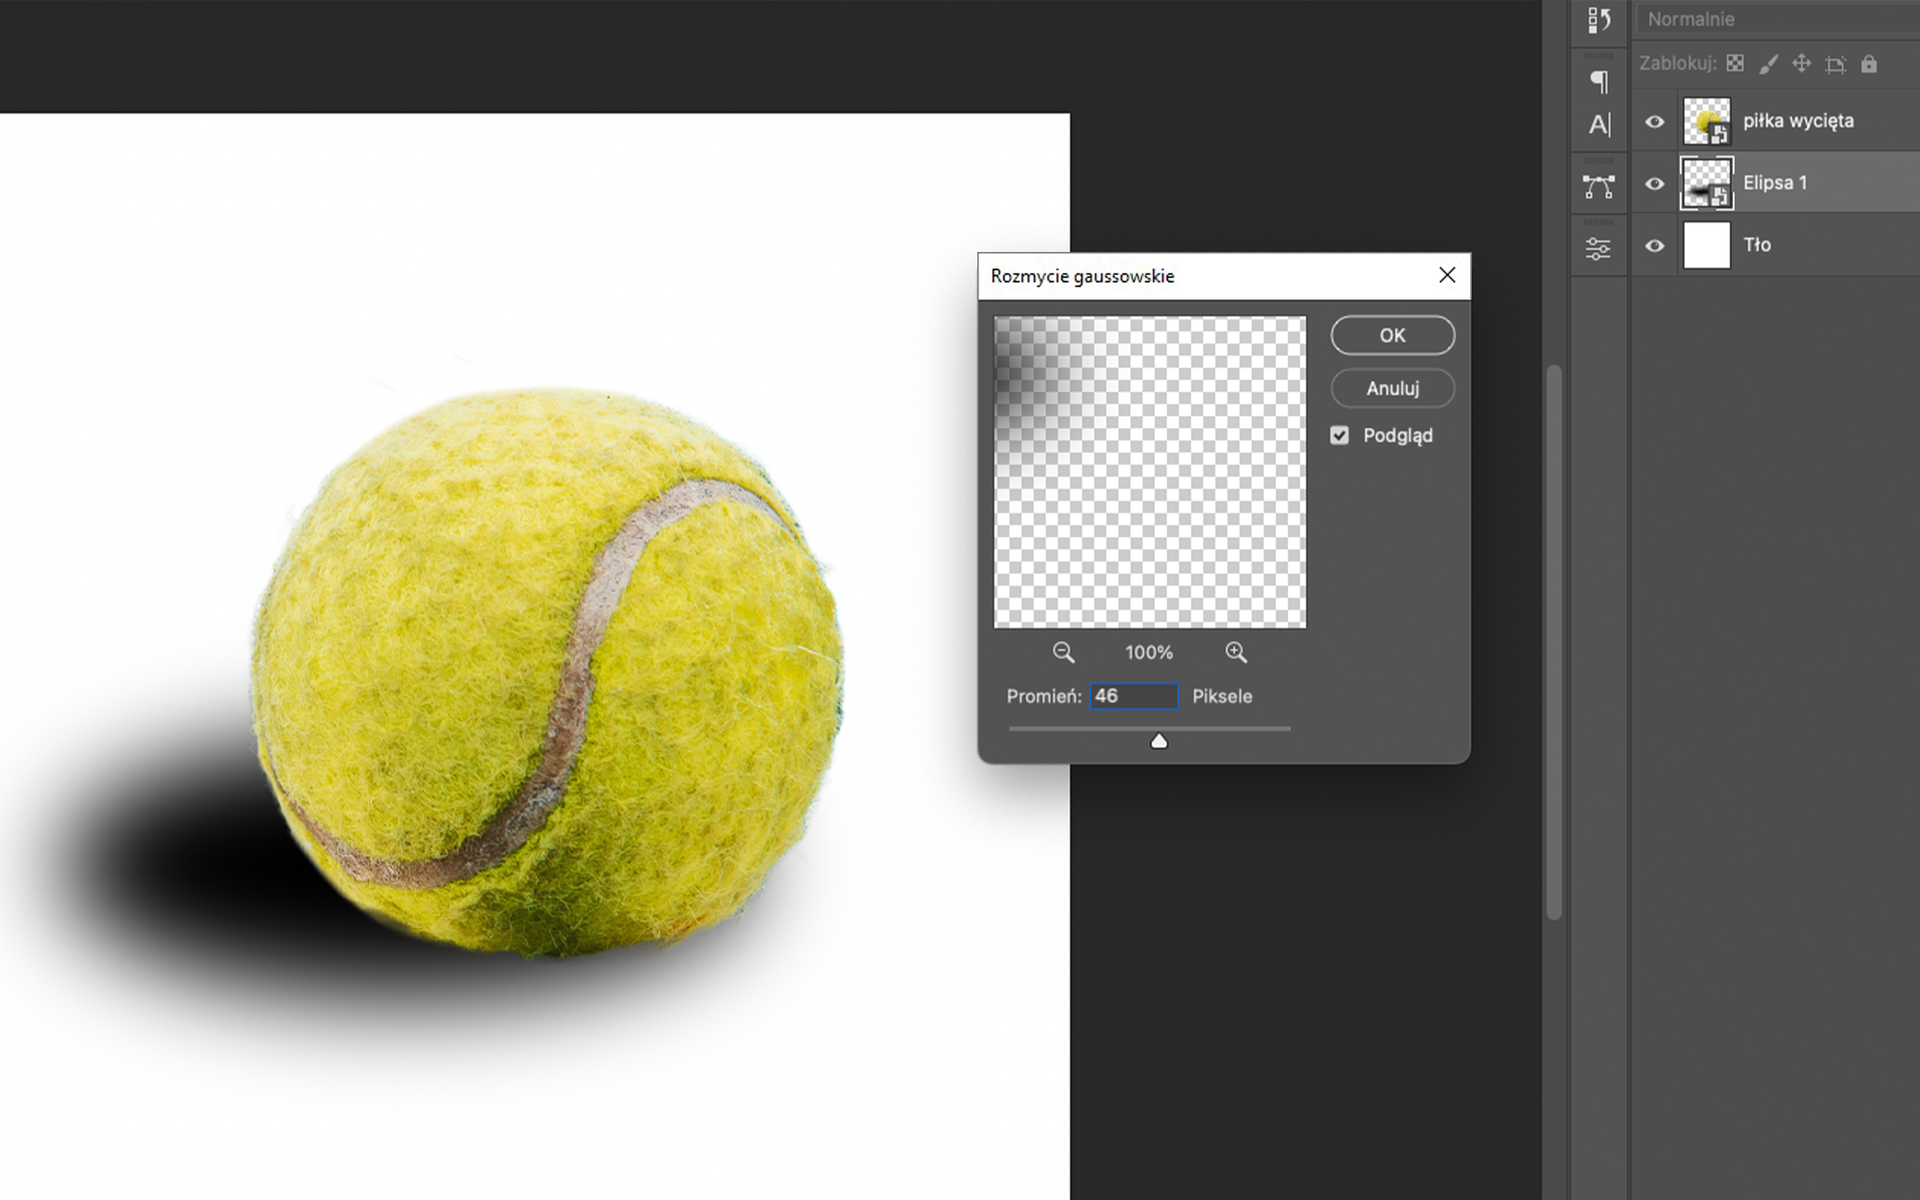Drag the Promień radius slider in blur dialog

(x=1156, y=741)
